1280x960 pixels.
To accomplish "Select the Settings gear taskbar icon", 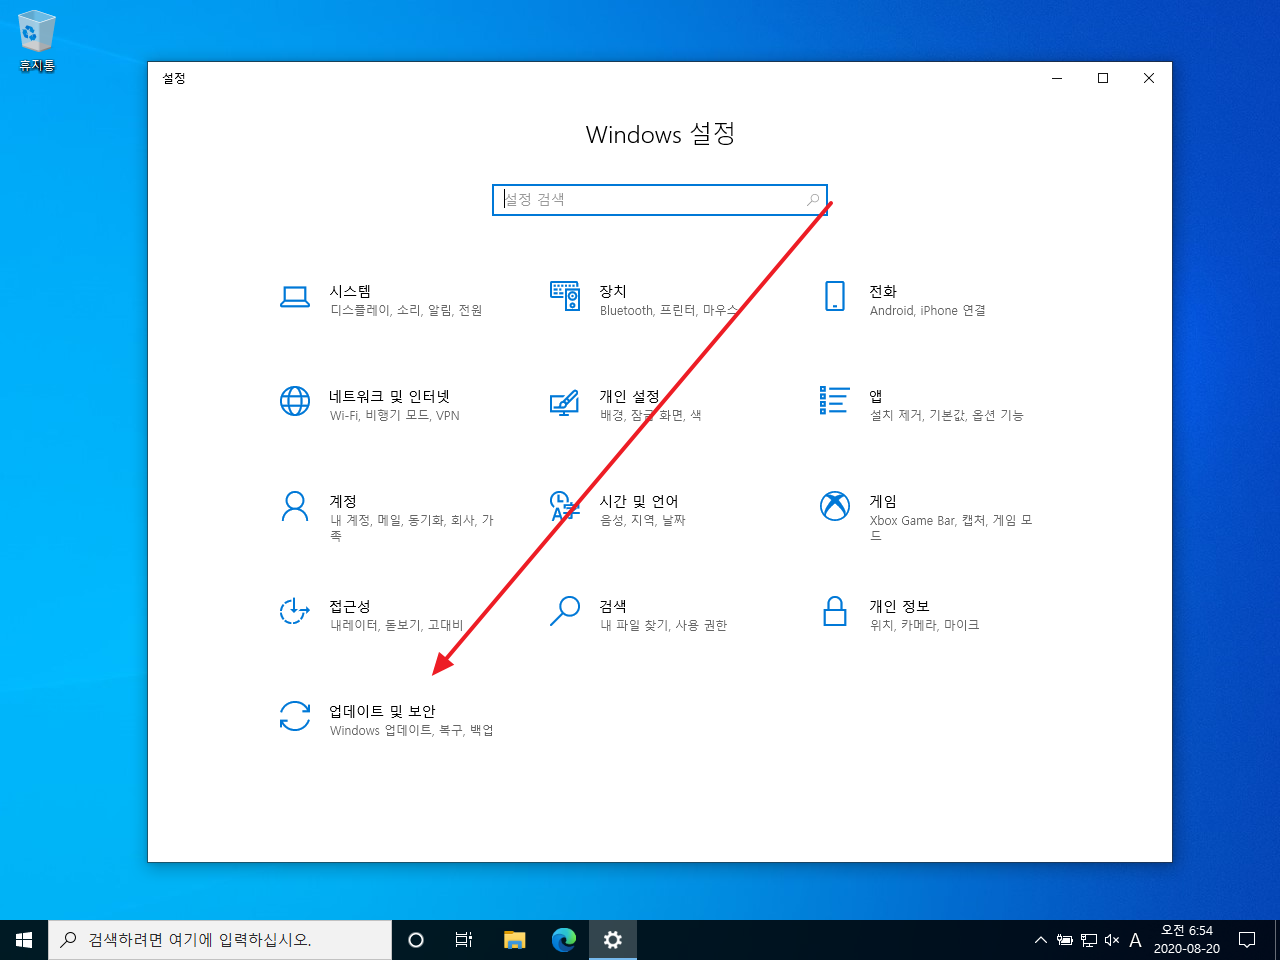I will click(613, 940).
